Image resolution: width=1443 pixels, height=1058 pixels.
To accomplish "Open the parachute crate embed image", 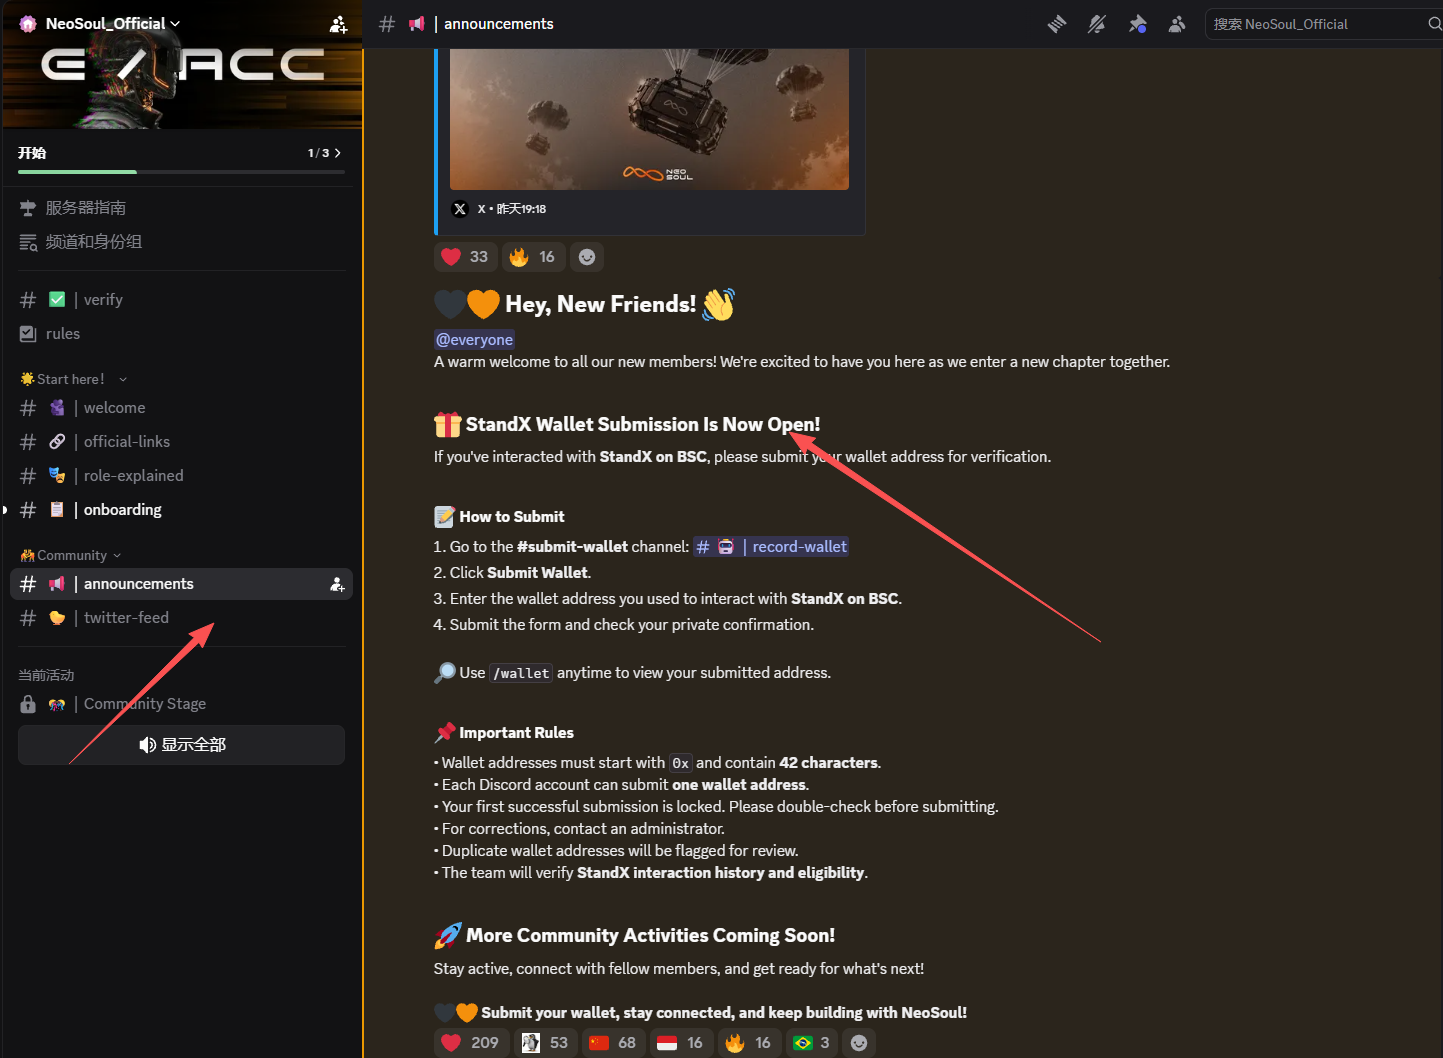I will (x=649, y=119).
